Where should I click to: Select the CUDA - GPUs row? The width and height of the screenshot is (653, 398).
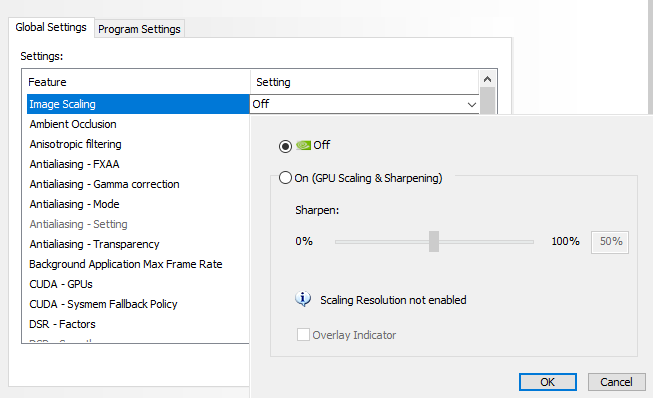pyautogui.click(x=138, y=284)
